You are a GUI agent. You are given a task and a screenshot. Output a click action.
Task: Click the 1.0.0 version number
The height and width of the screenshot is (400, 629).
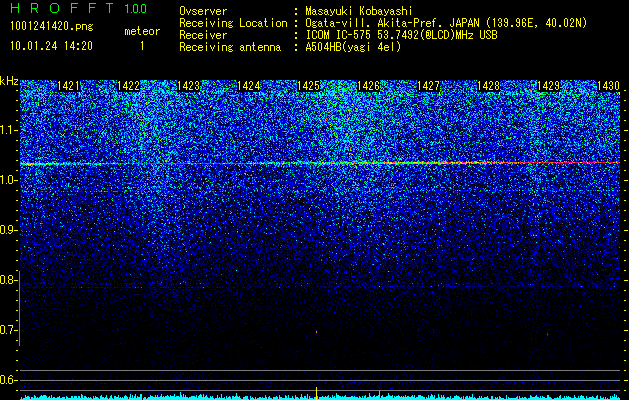(136, 9)
